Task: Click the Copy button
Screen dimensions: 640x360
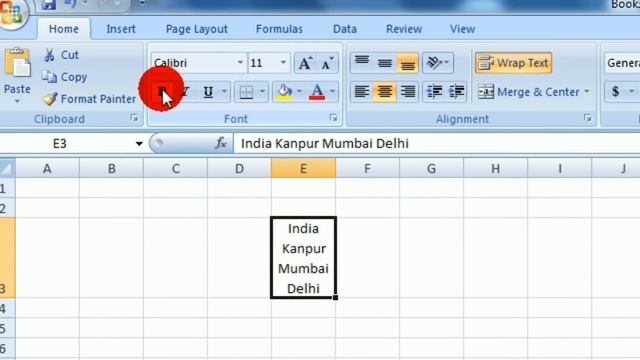Action: (x=65, y=77)
